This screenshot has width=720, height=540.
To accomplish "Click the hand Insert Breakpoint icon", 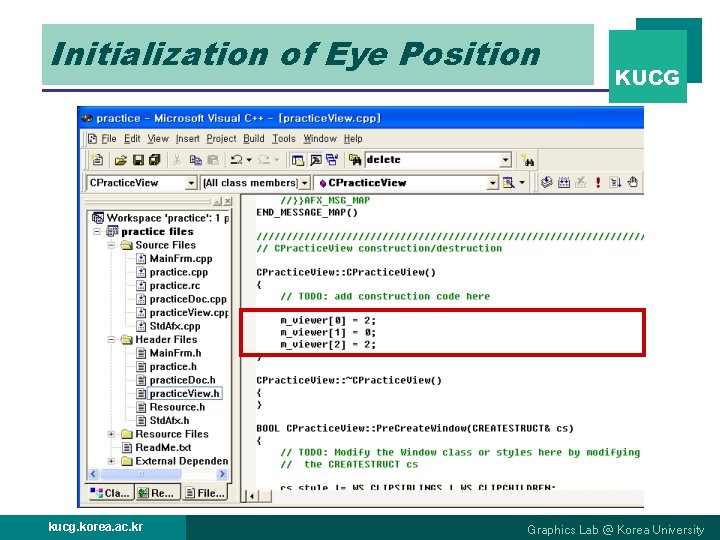I will click(x=633, y=182).
